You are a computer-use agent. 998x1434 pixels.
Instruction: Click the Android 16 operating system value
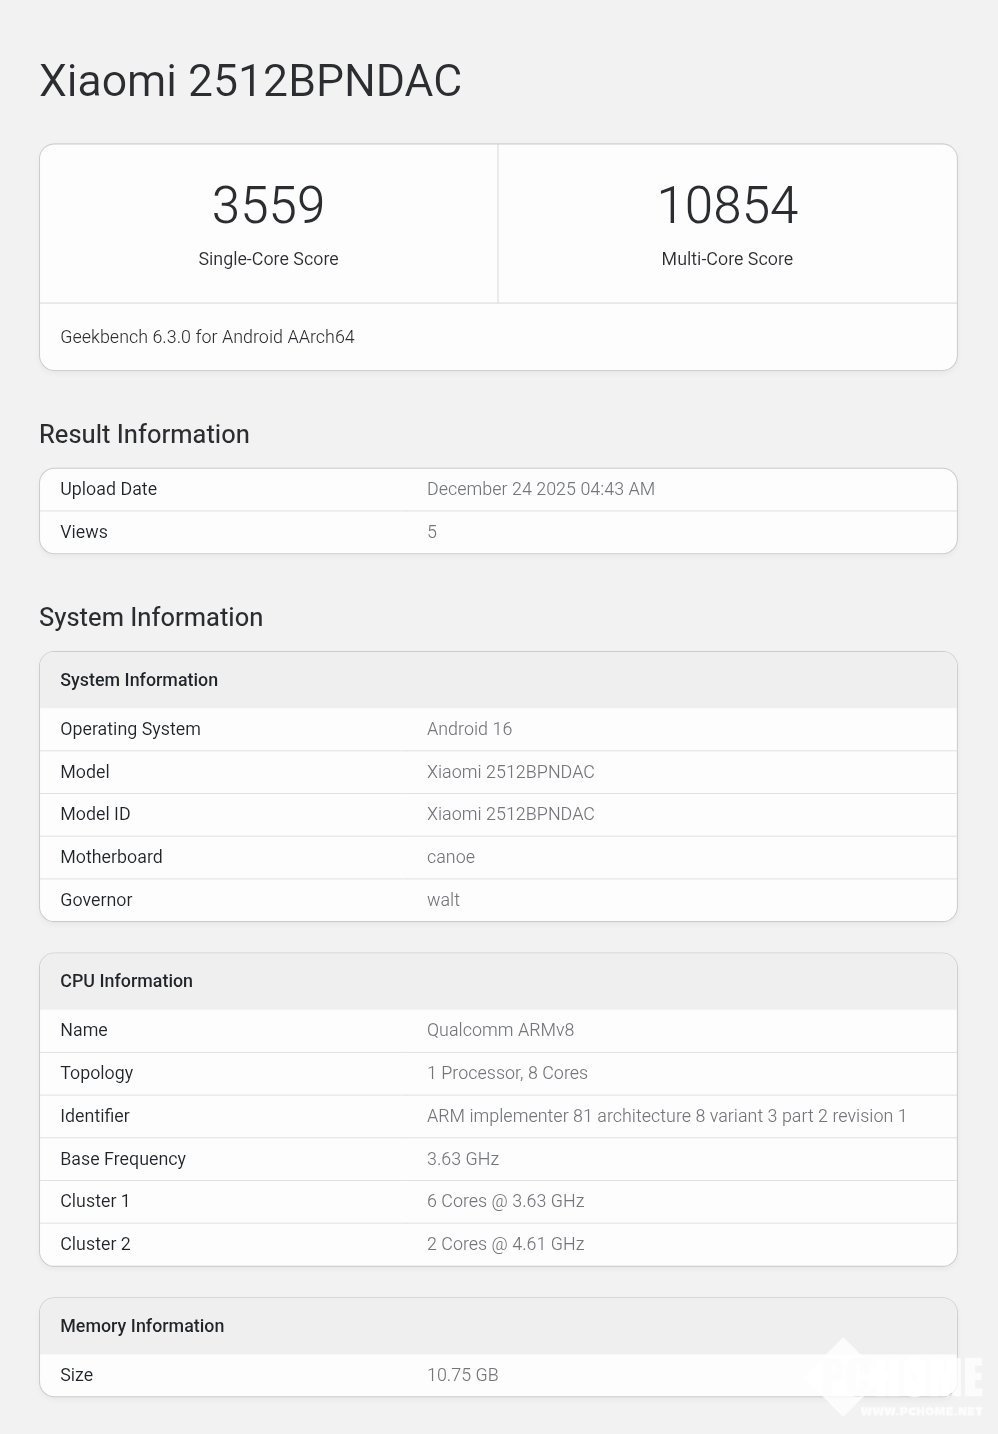pos(469,729)
